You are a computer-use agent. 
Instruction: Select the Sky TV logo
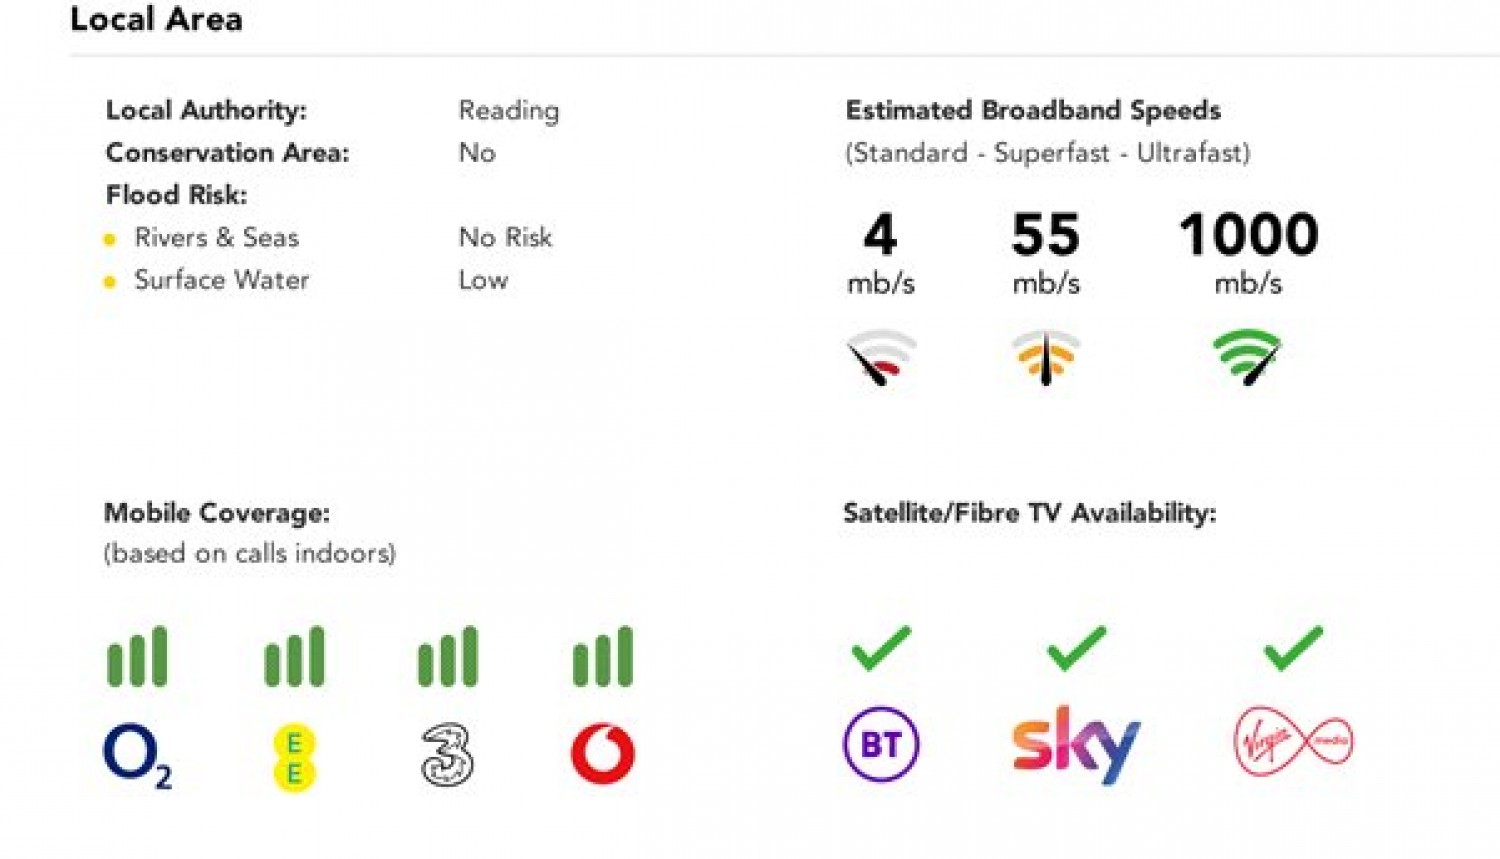click(1076, 744)
